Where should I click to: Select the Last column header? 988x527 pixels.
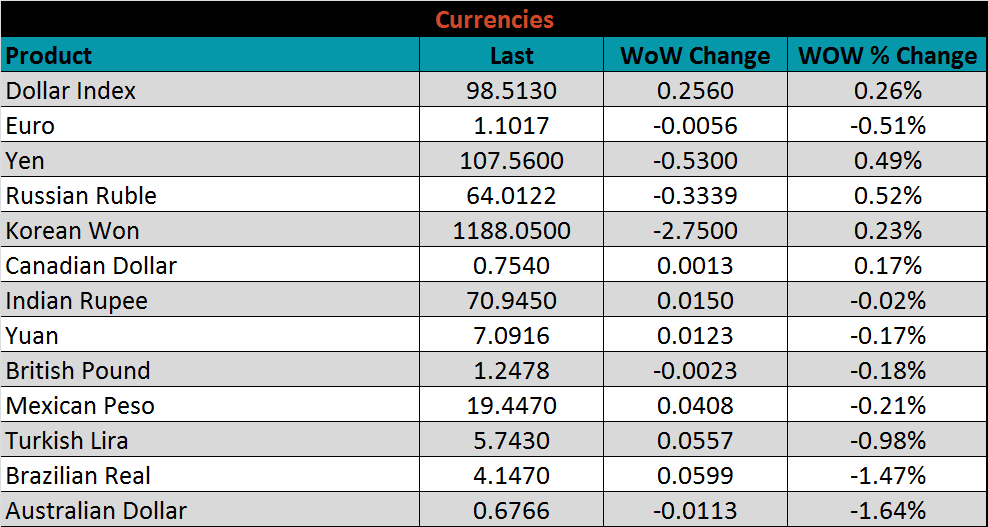pos(511,56)
